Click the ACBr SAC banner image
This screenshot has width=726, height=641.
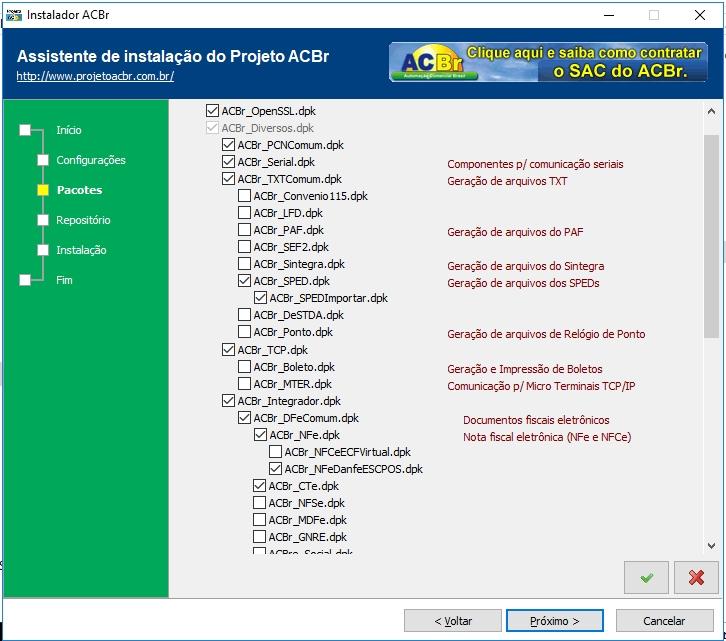pos(548,62)
